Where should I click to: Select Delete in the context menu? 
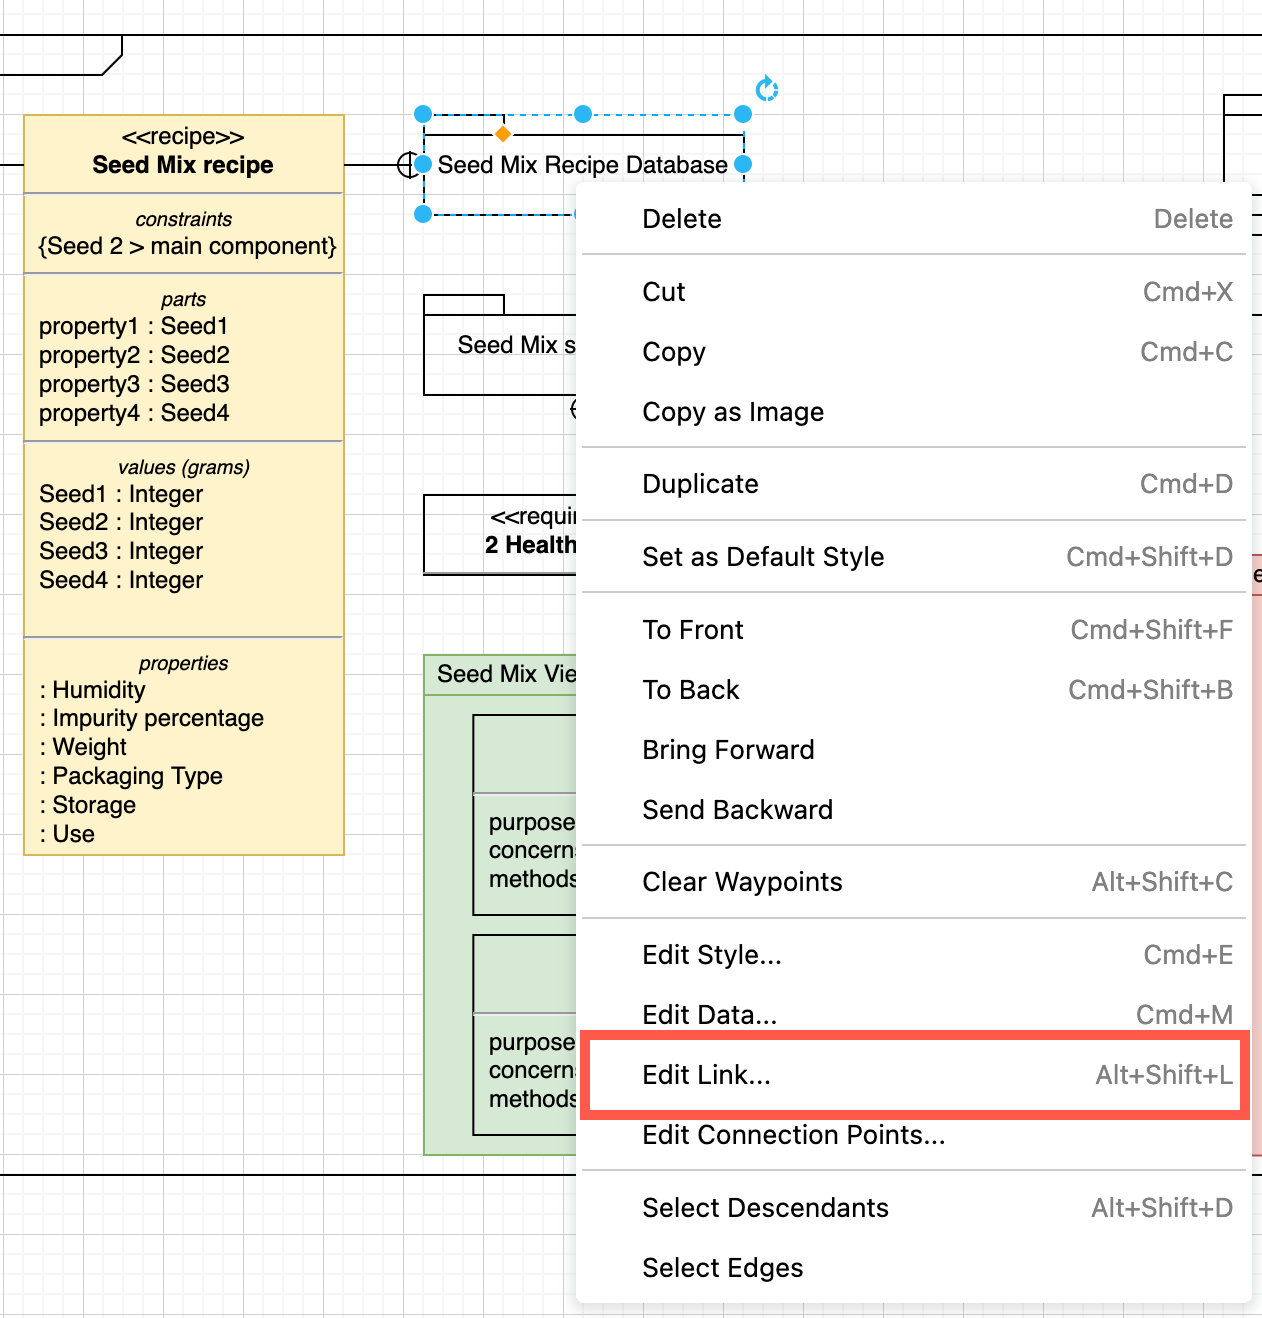(682, 218)
